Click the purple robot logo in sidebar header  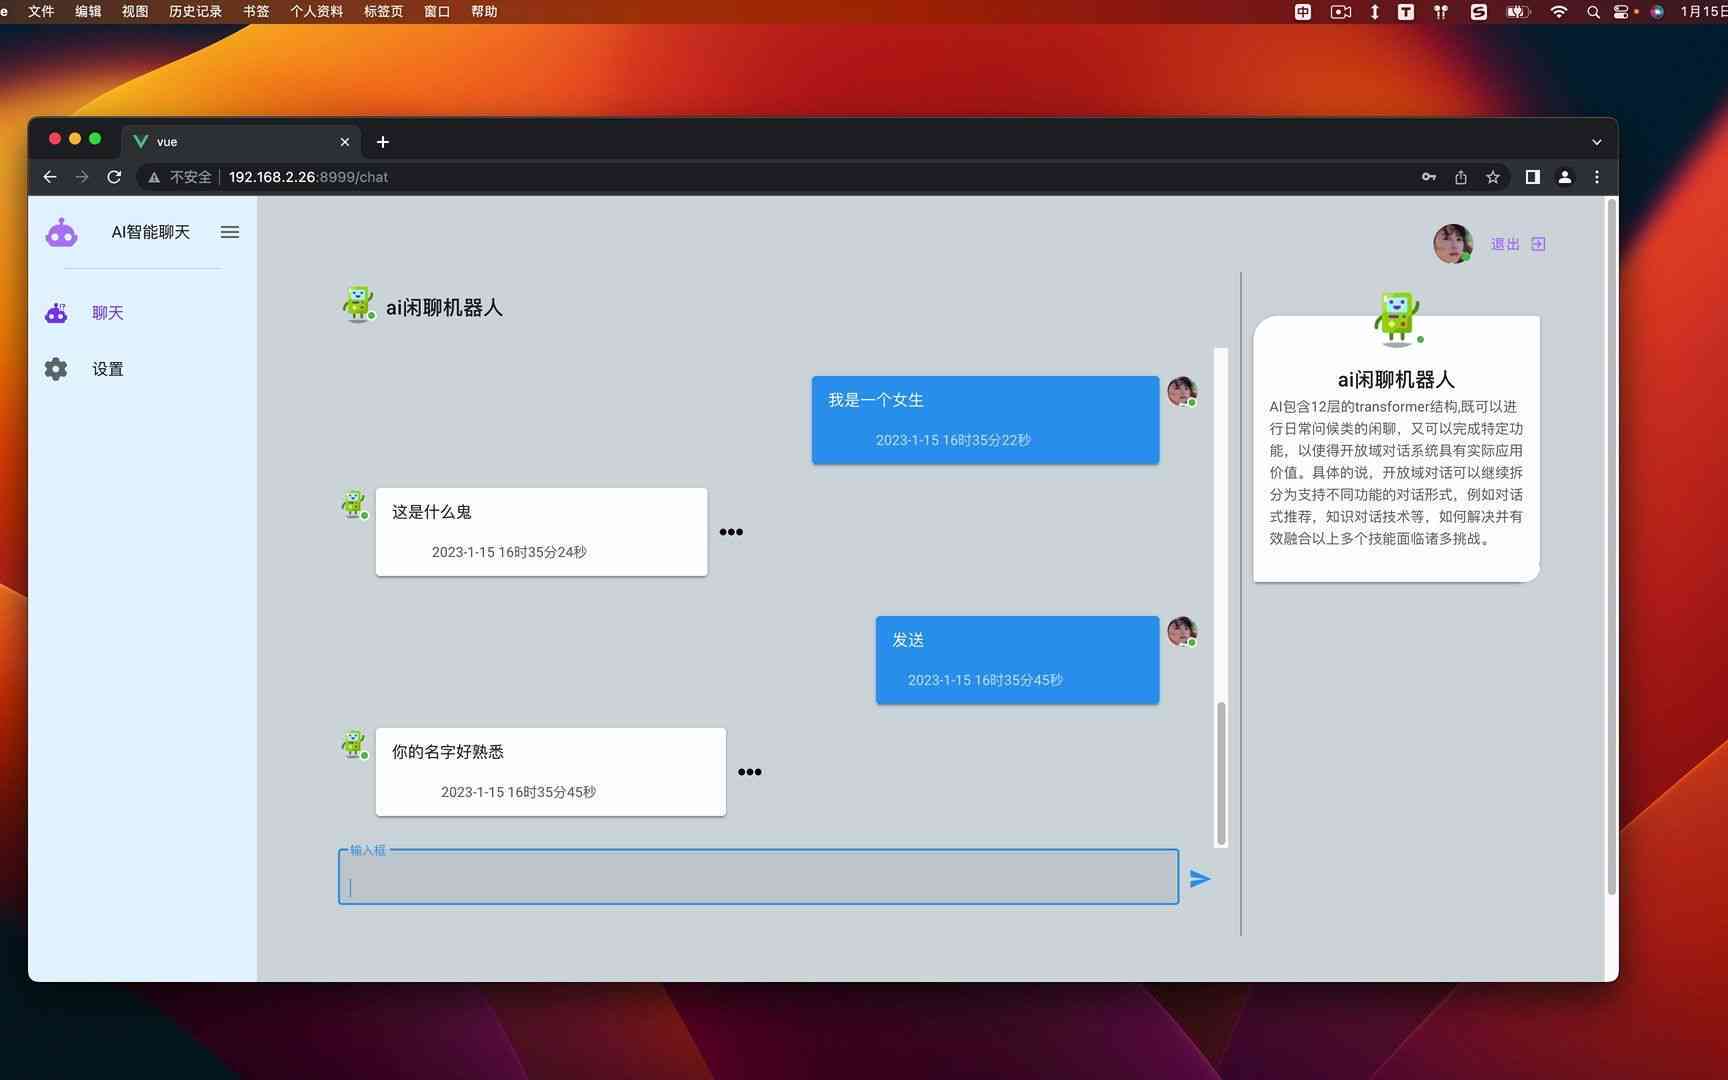[x=61, y=232]
